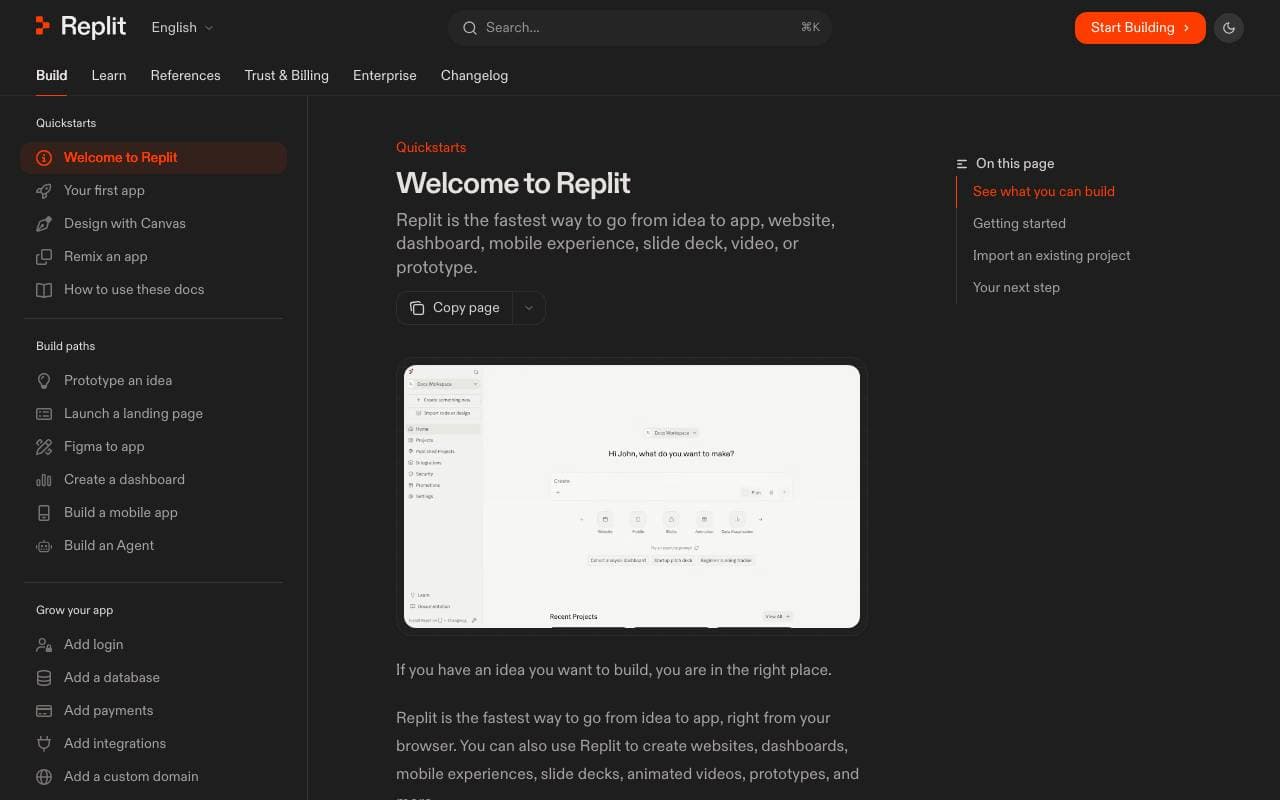The image size is (1280, 800).
Task: Open Design with Canvas sidebar page
Action: click(x=154, y=224)
